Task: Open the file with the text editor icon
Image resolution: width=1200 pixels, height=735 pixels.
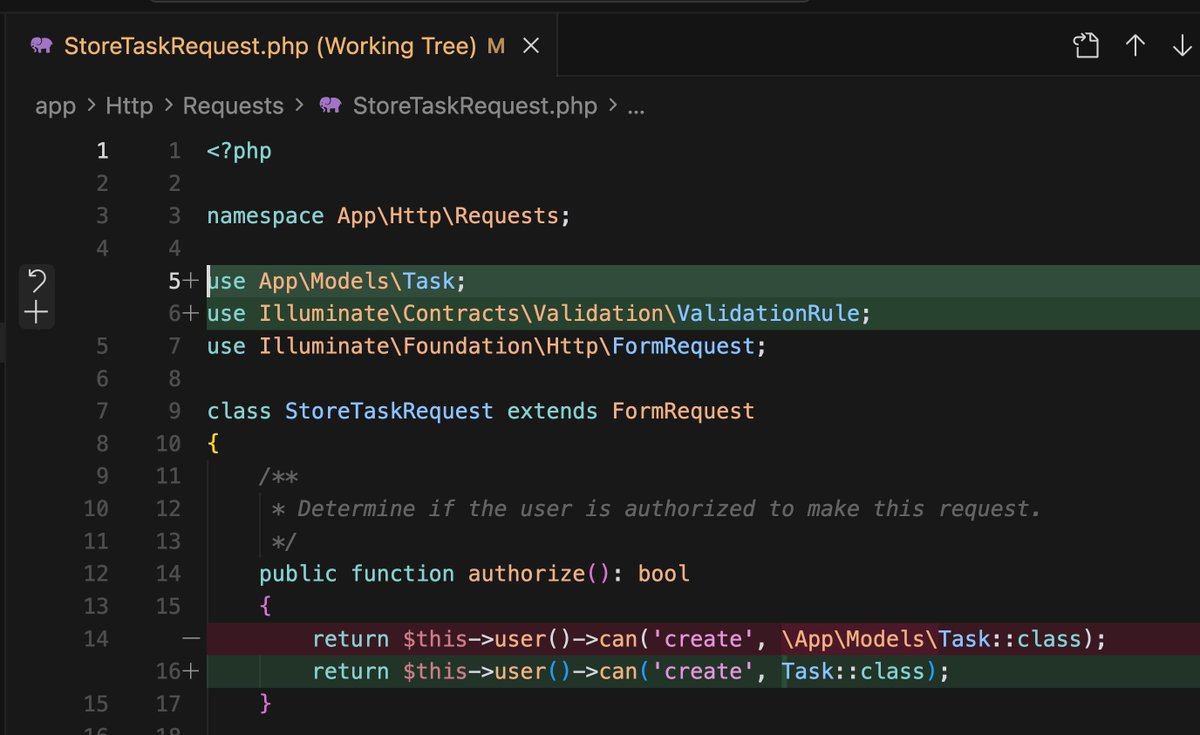Action: pos(1086,45)
